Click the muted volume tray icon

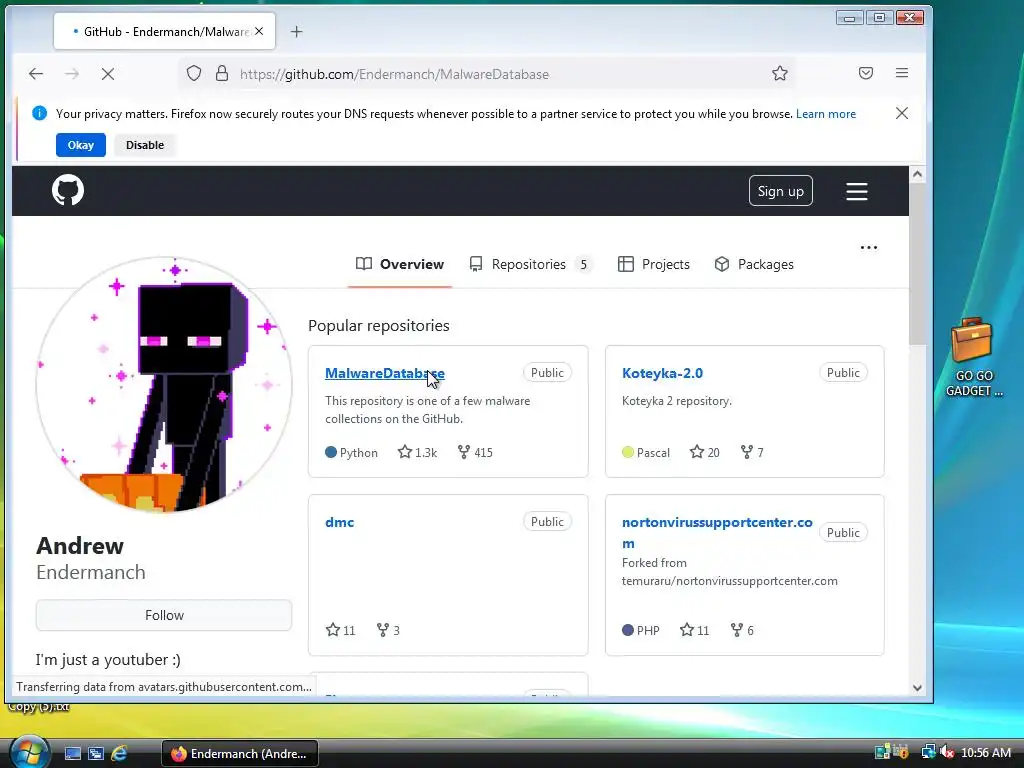[x=946, y=752]
